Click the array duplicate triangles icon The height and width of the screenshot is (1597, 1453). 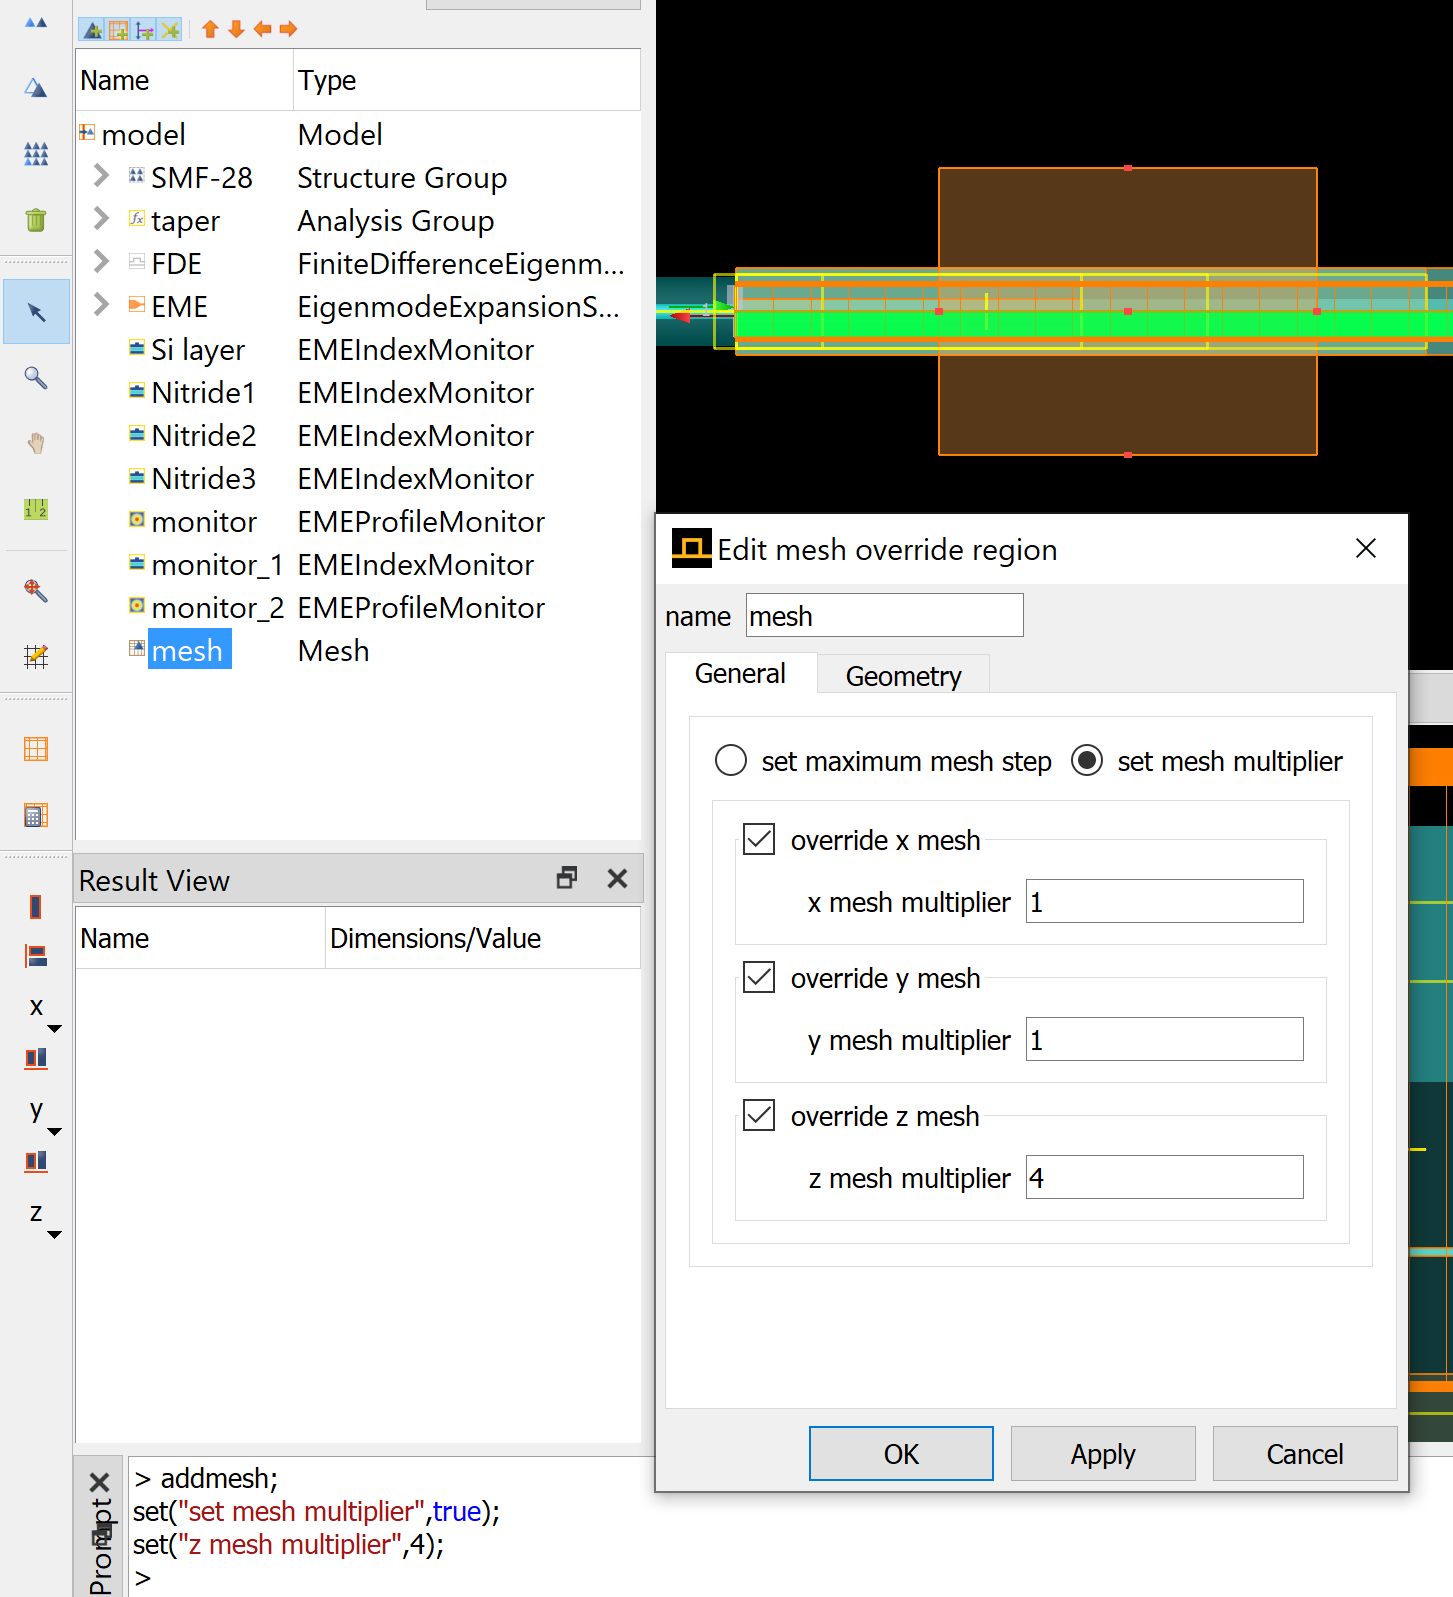pos(36,154)
